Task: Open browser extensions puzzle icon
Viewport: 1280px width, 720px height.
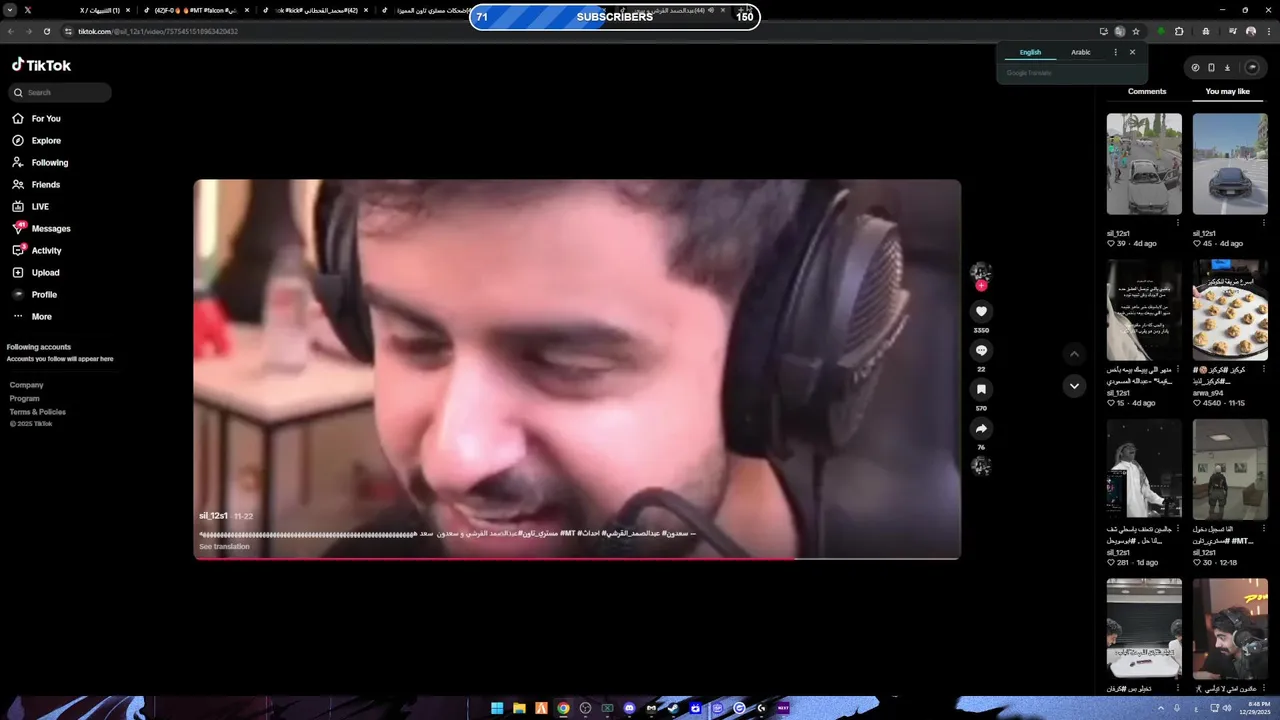Action: point(1179,31)
